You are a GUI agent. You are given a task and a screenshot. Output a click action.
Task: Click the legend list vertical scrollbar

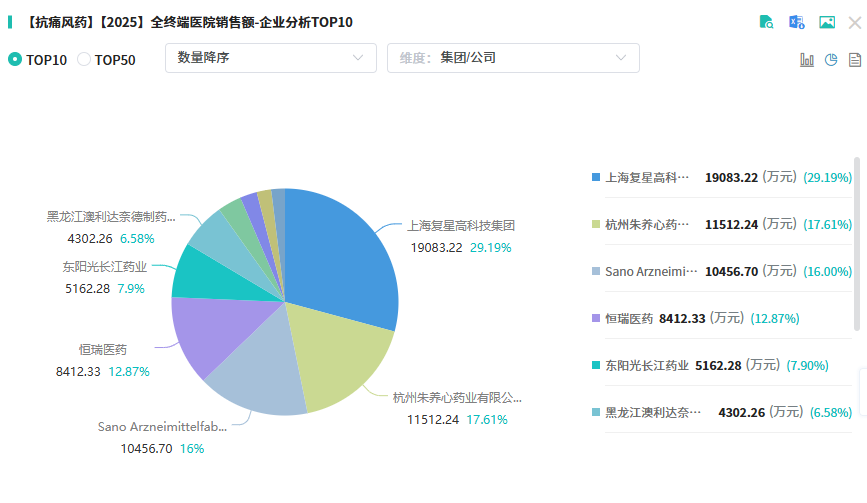point(857,243)
